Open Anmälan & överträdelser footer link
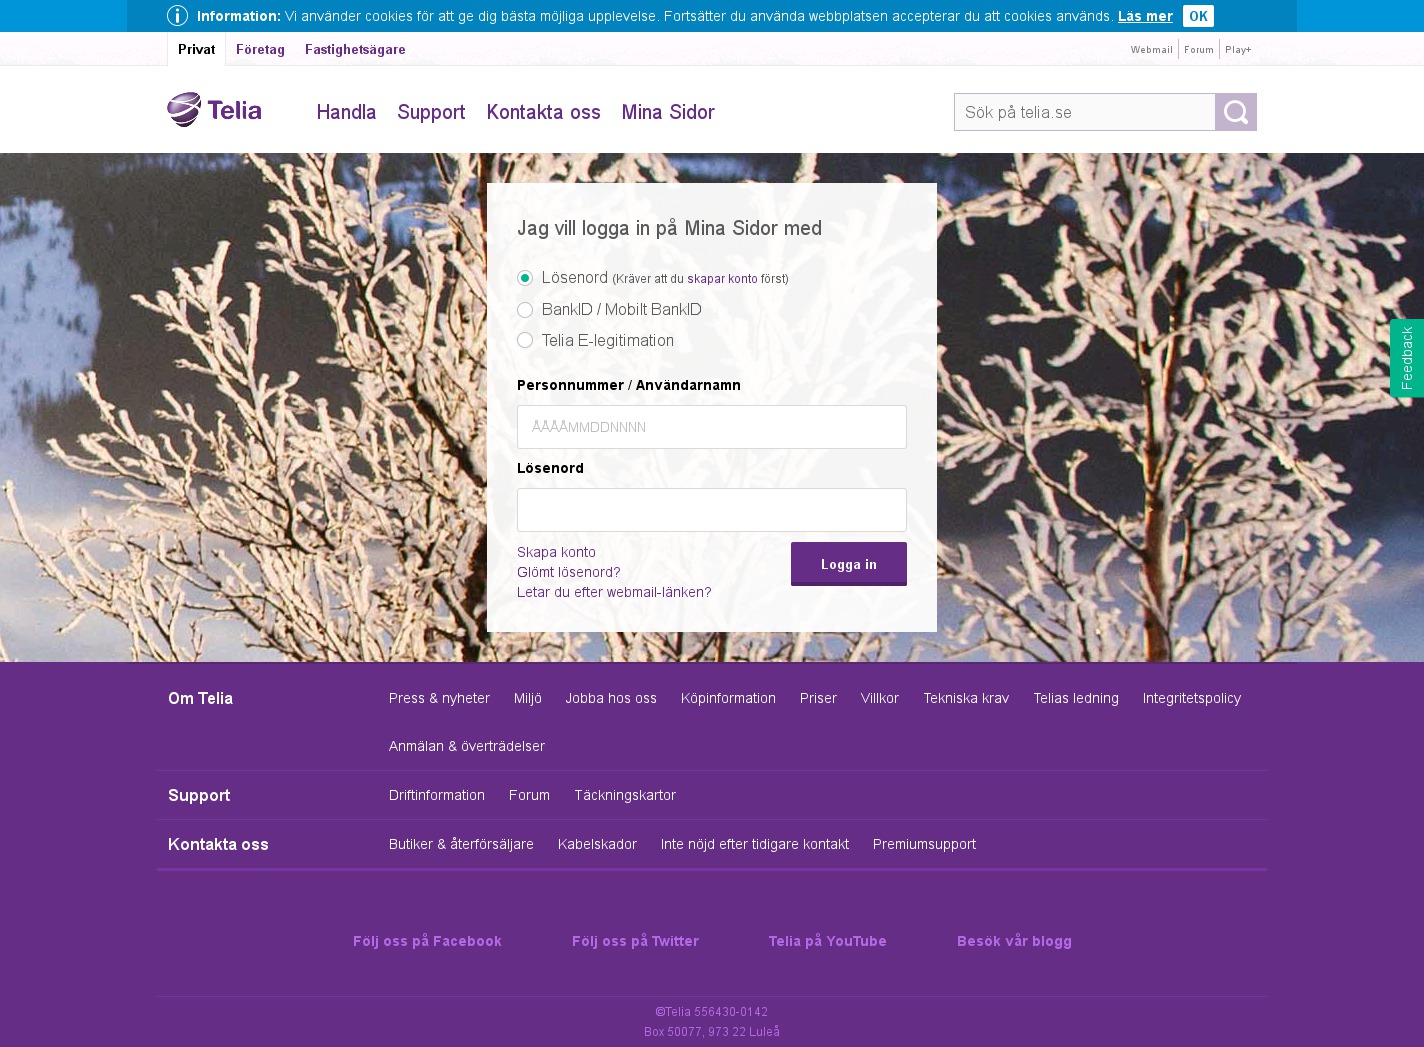The height and width of the screenshot is (1047, 1424). pyautogui.click(x=467, y=746)
